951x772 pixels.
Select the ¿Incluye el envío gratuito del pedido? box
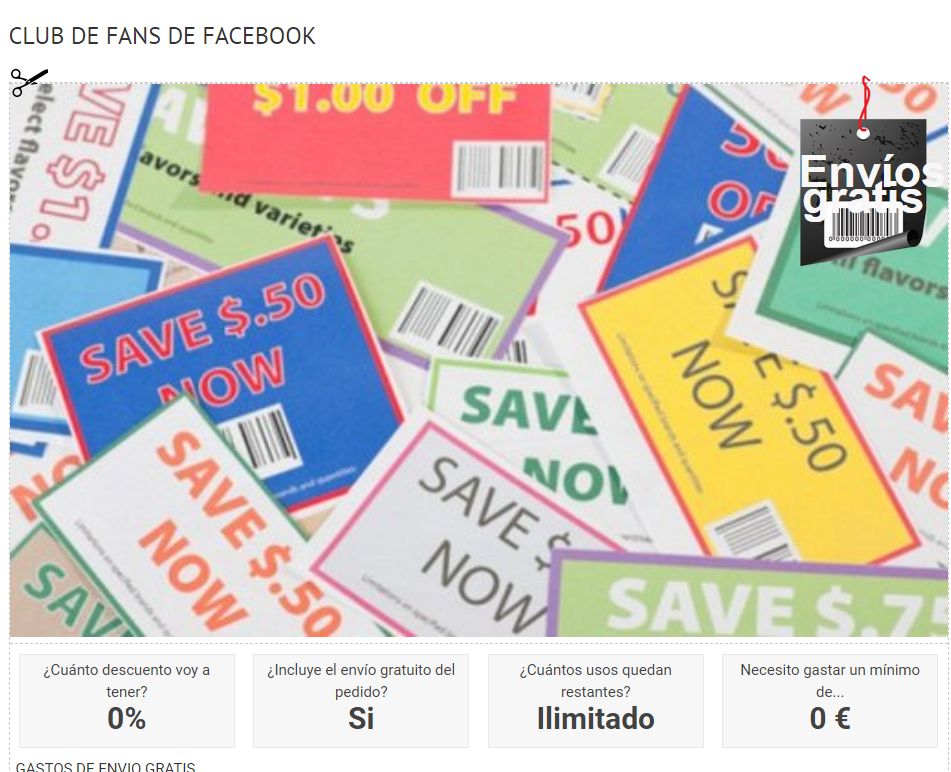click(x=361, y=700)
